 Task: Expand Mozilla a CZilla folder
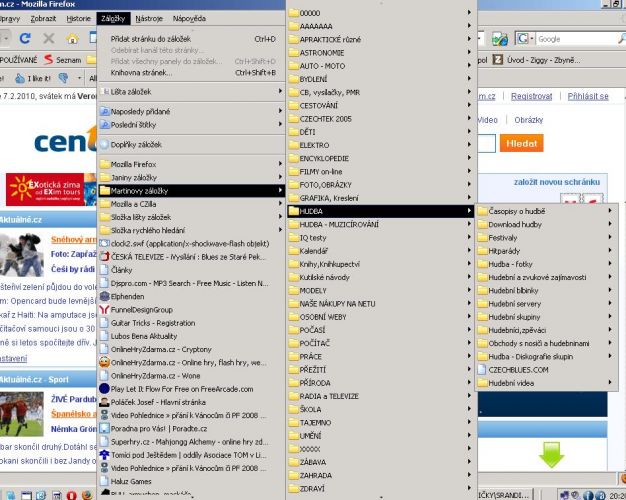(191, 204)
